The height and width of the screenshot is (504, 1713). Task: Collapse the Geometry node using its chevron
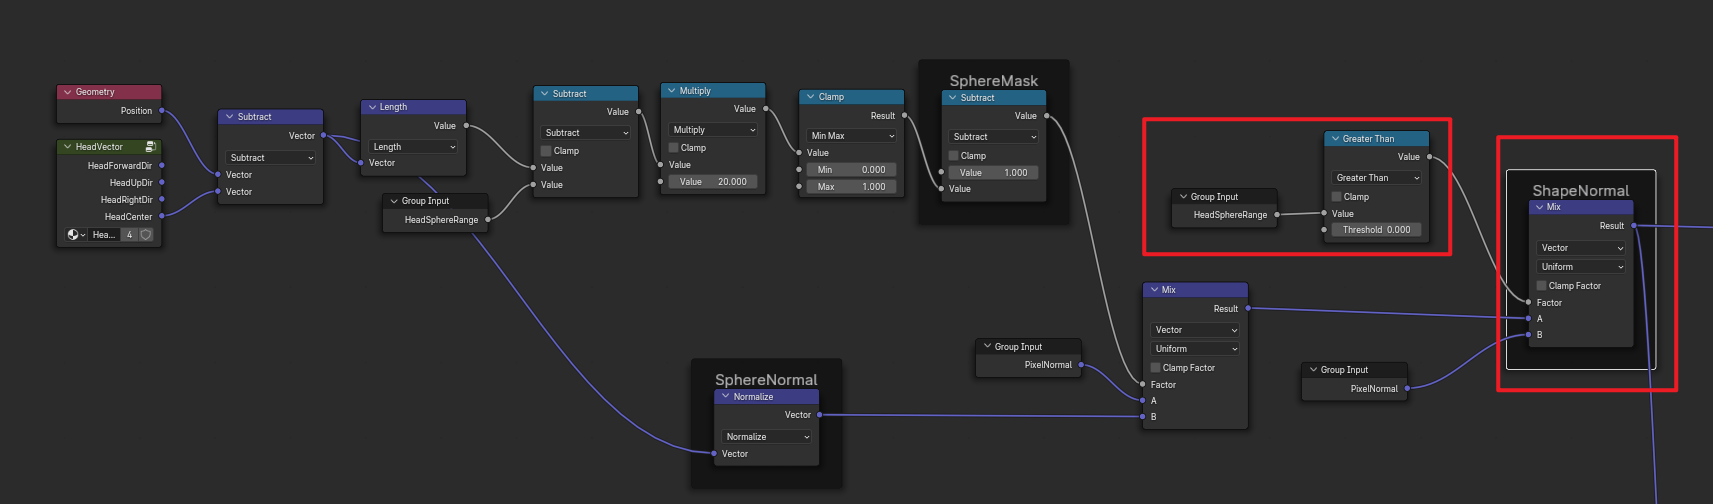[67, 92]
